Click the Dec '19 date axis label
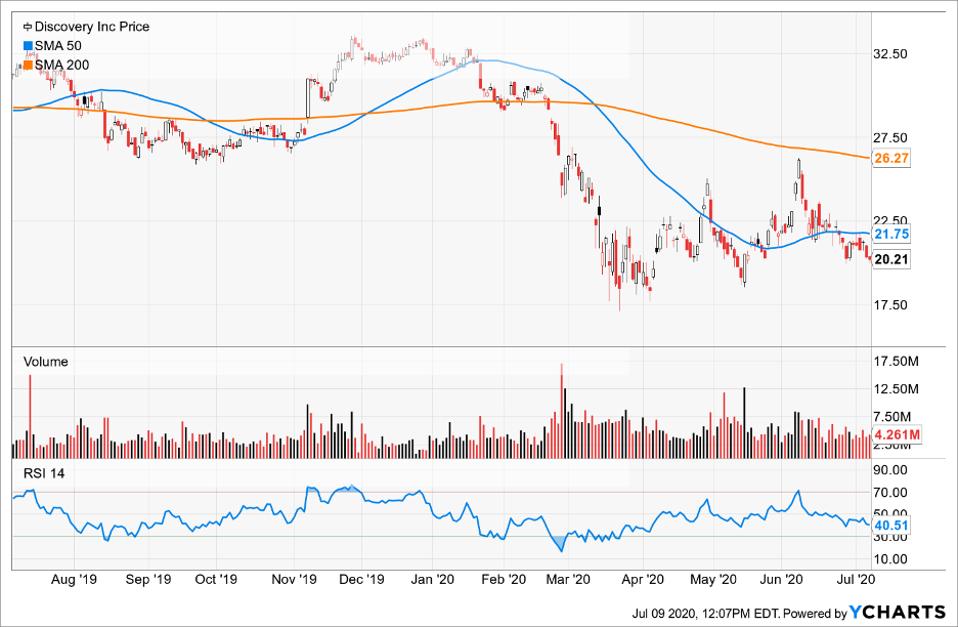This screenshot has height=627, width=958. [x=362, y=579]
